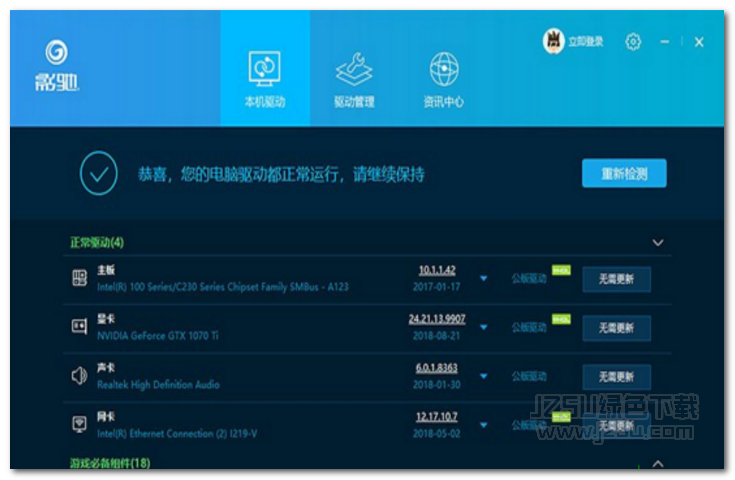Close the driver window

[x=699, y=42]
